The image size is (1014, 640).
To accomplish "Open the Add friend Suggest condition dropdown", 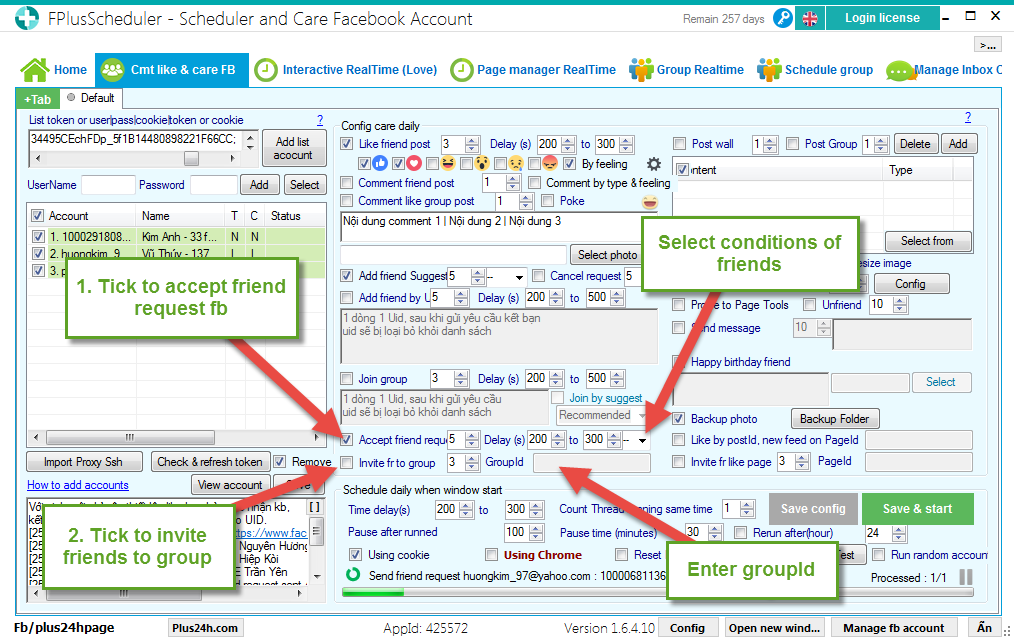I will 518,276.
